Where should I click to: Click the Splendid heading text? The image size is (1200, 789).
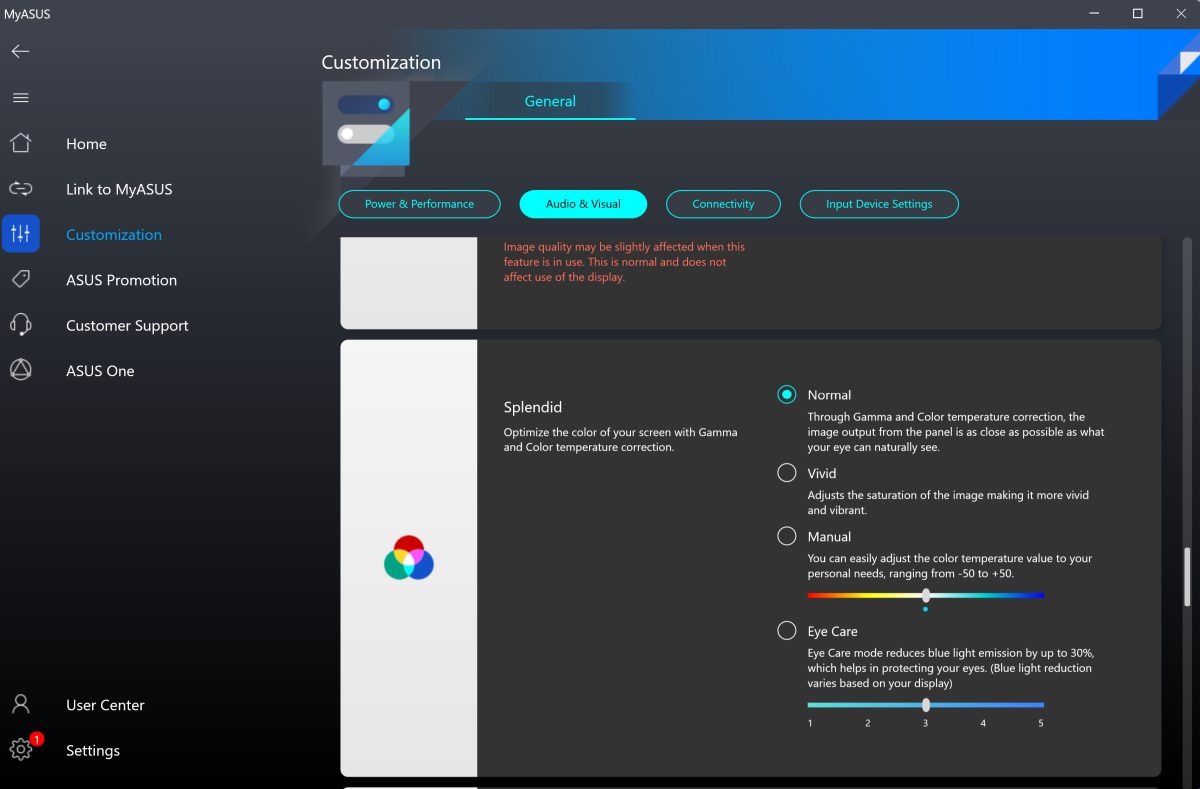(x=533, y=407)
